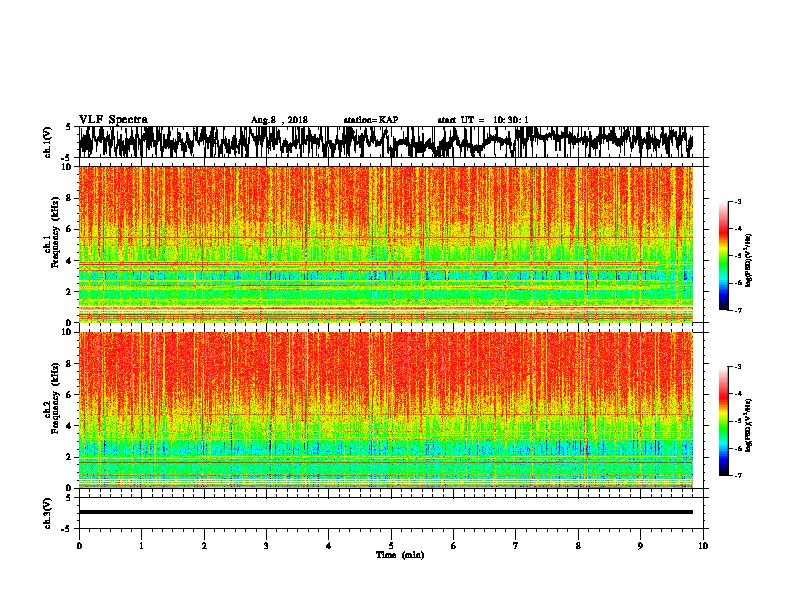Screen dimensions: 792x612
Task: Click inside the ch.2 spectrogram panel
Action: pyautogui.click(x=386, y=410)
